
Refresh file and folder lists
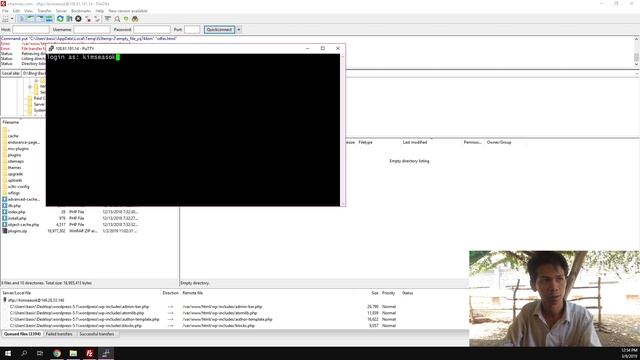pos(60,19)
